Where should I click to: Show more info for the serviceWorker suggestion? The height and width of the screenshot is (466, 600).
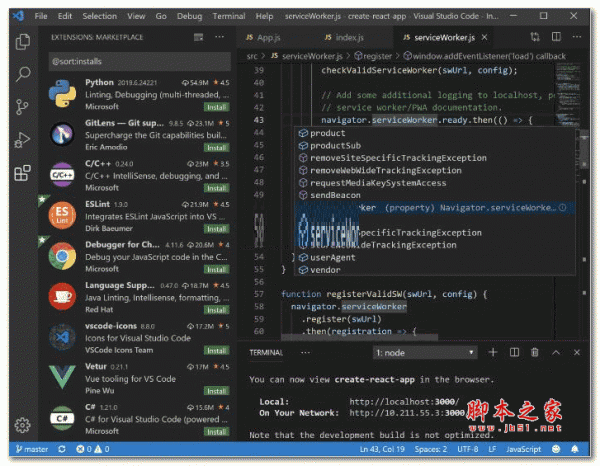562,207
